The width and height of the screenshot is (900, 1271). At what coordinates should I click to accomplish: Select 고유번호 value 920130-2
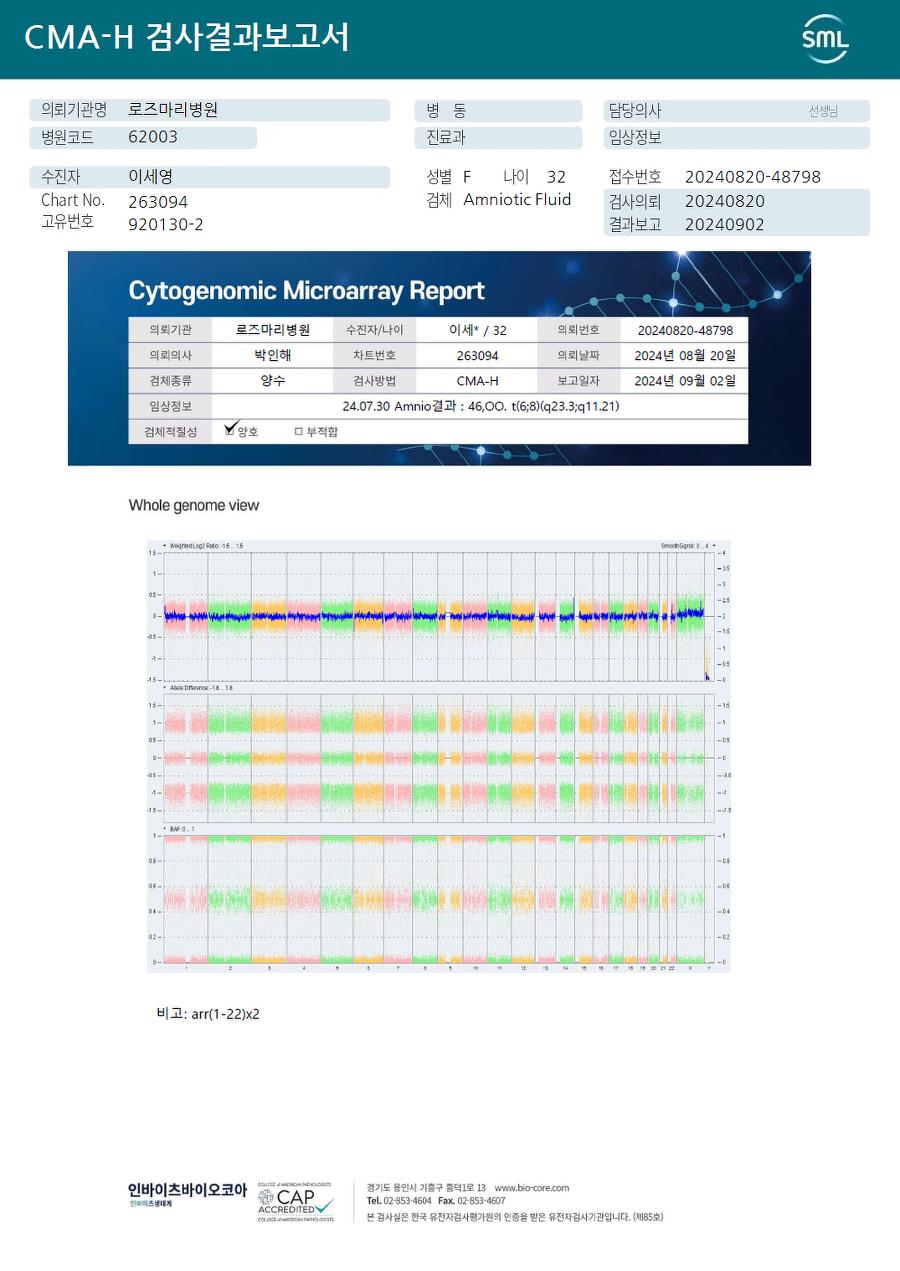[x=166, y=225]
